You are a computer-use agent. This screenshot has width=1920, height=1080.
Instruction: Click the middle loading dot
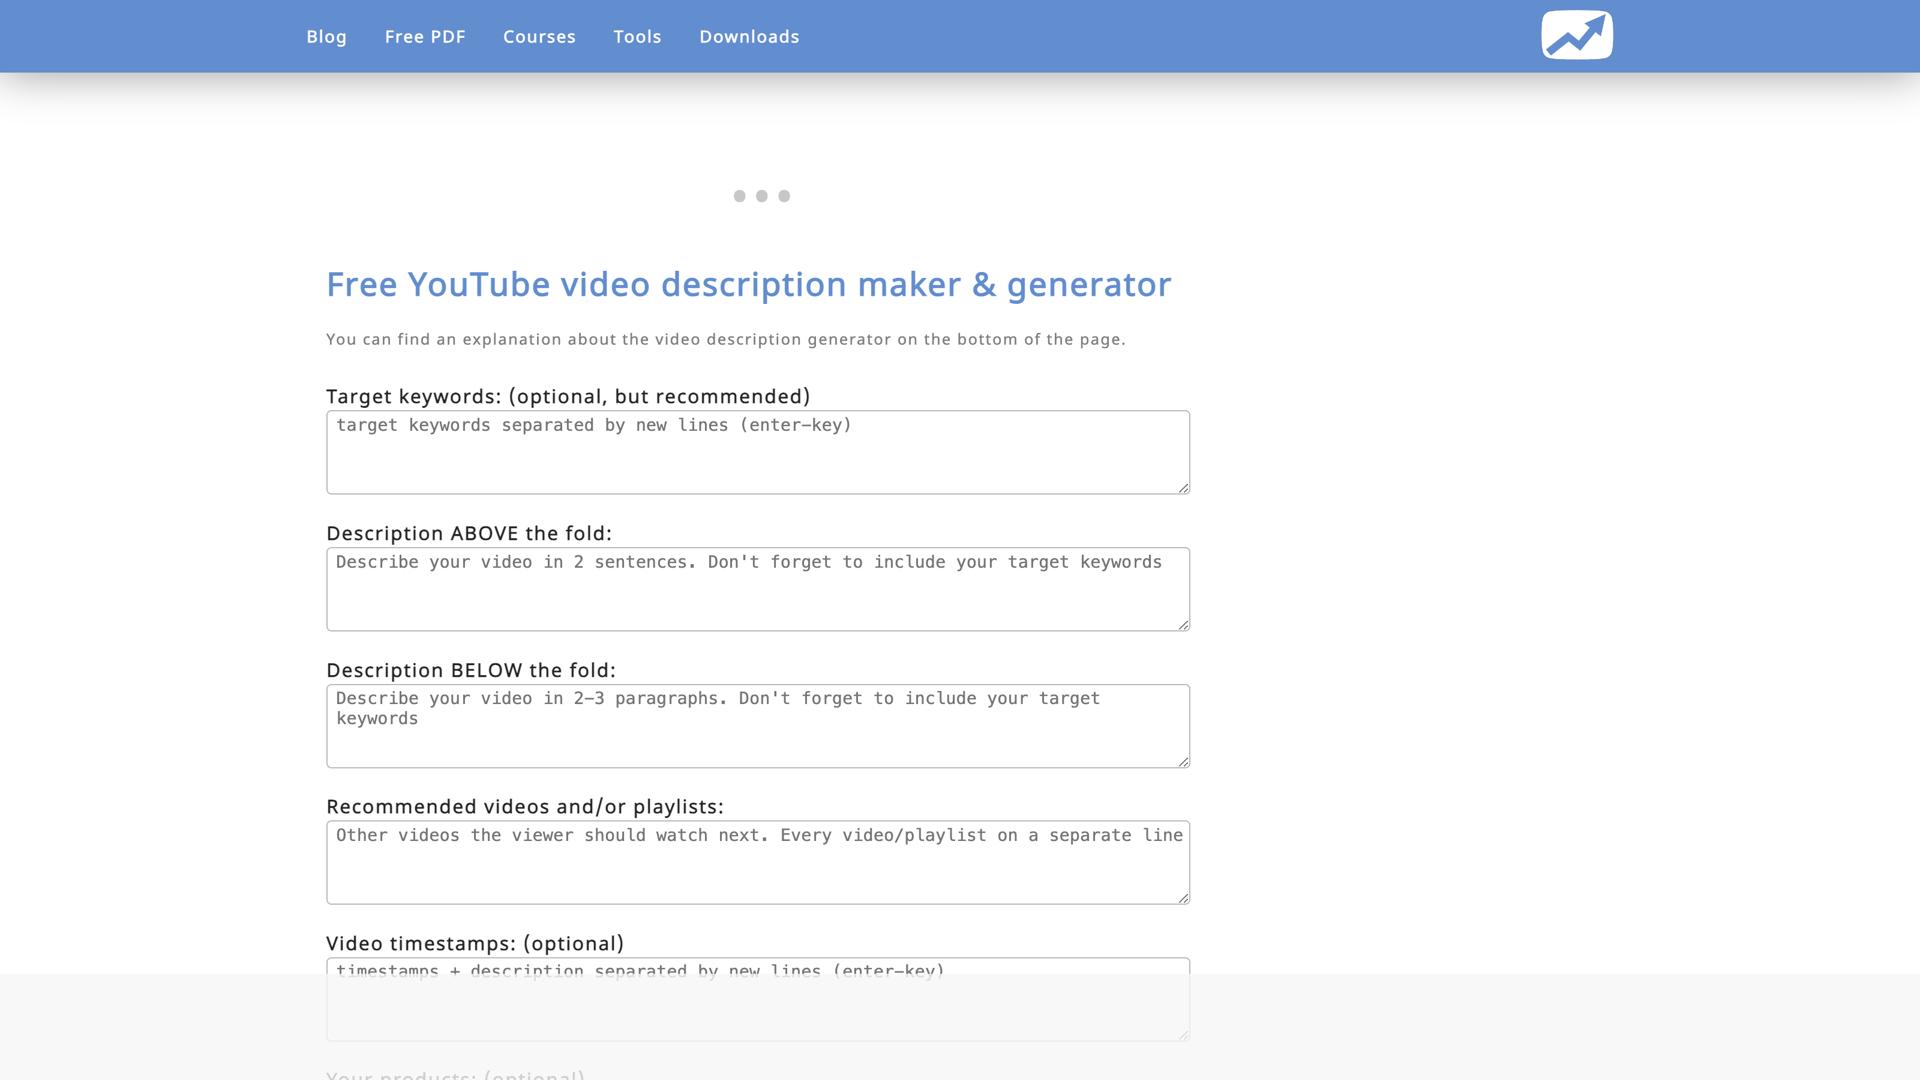click(x=762, y=196)
